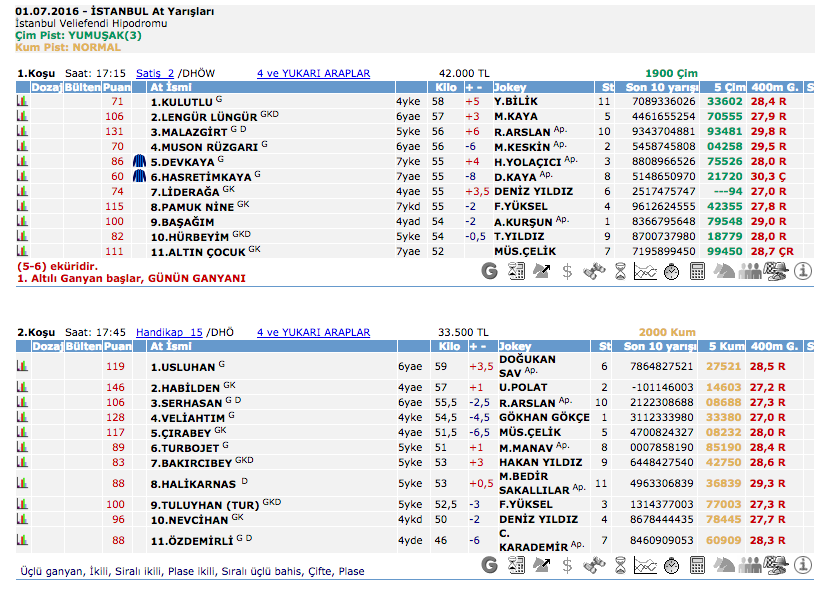Open bar chart icon for USLUHAN row
The height and width of the screenshot is (596, 834).
(22, 366)
